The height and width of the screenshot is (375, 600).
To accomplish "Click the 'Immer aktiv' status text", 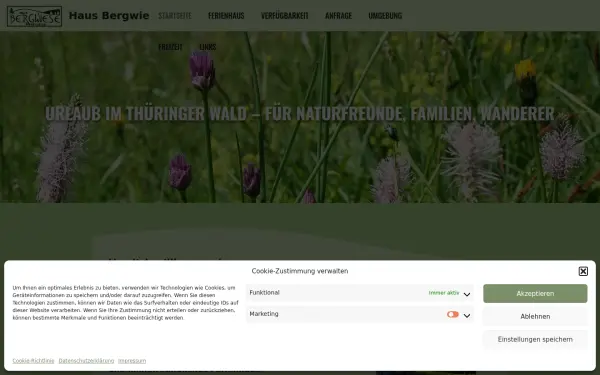I will pyautogui.click(x=444, y=293).
